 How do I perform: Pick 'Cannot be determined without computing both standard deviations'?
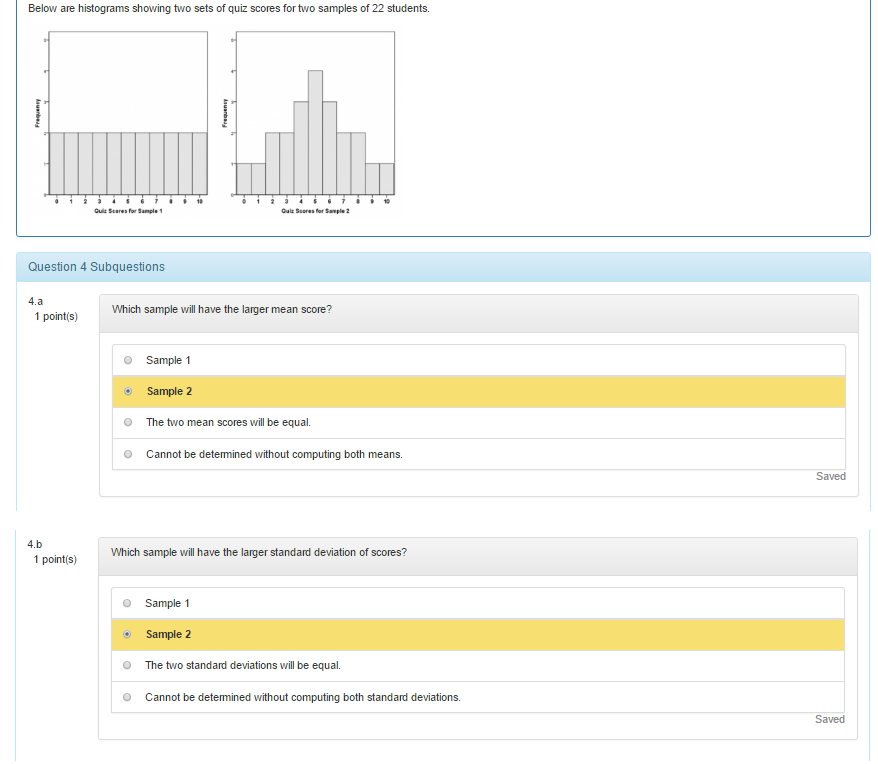[x=127, y=697]
